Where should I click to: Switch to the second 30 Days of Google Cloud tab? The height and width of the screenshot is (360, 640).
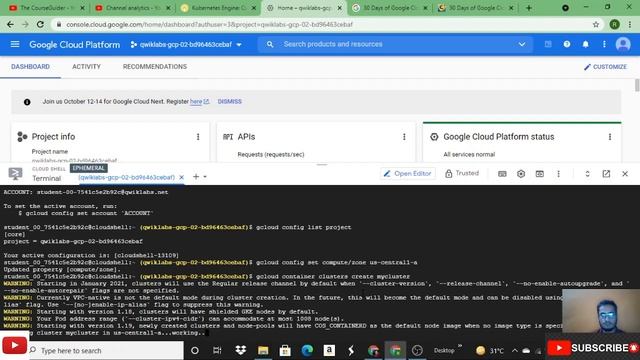tap(476, 8)
